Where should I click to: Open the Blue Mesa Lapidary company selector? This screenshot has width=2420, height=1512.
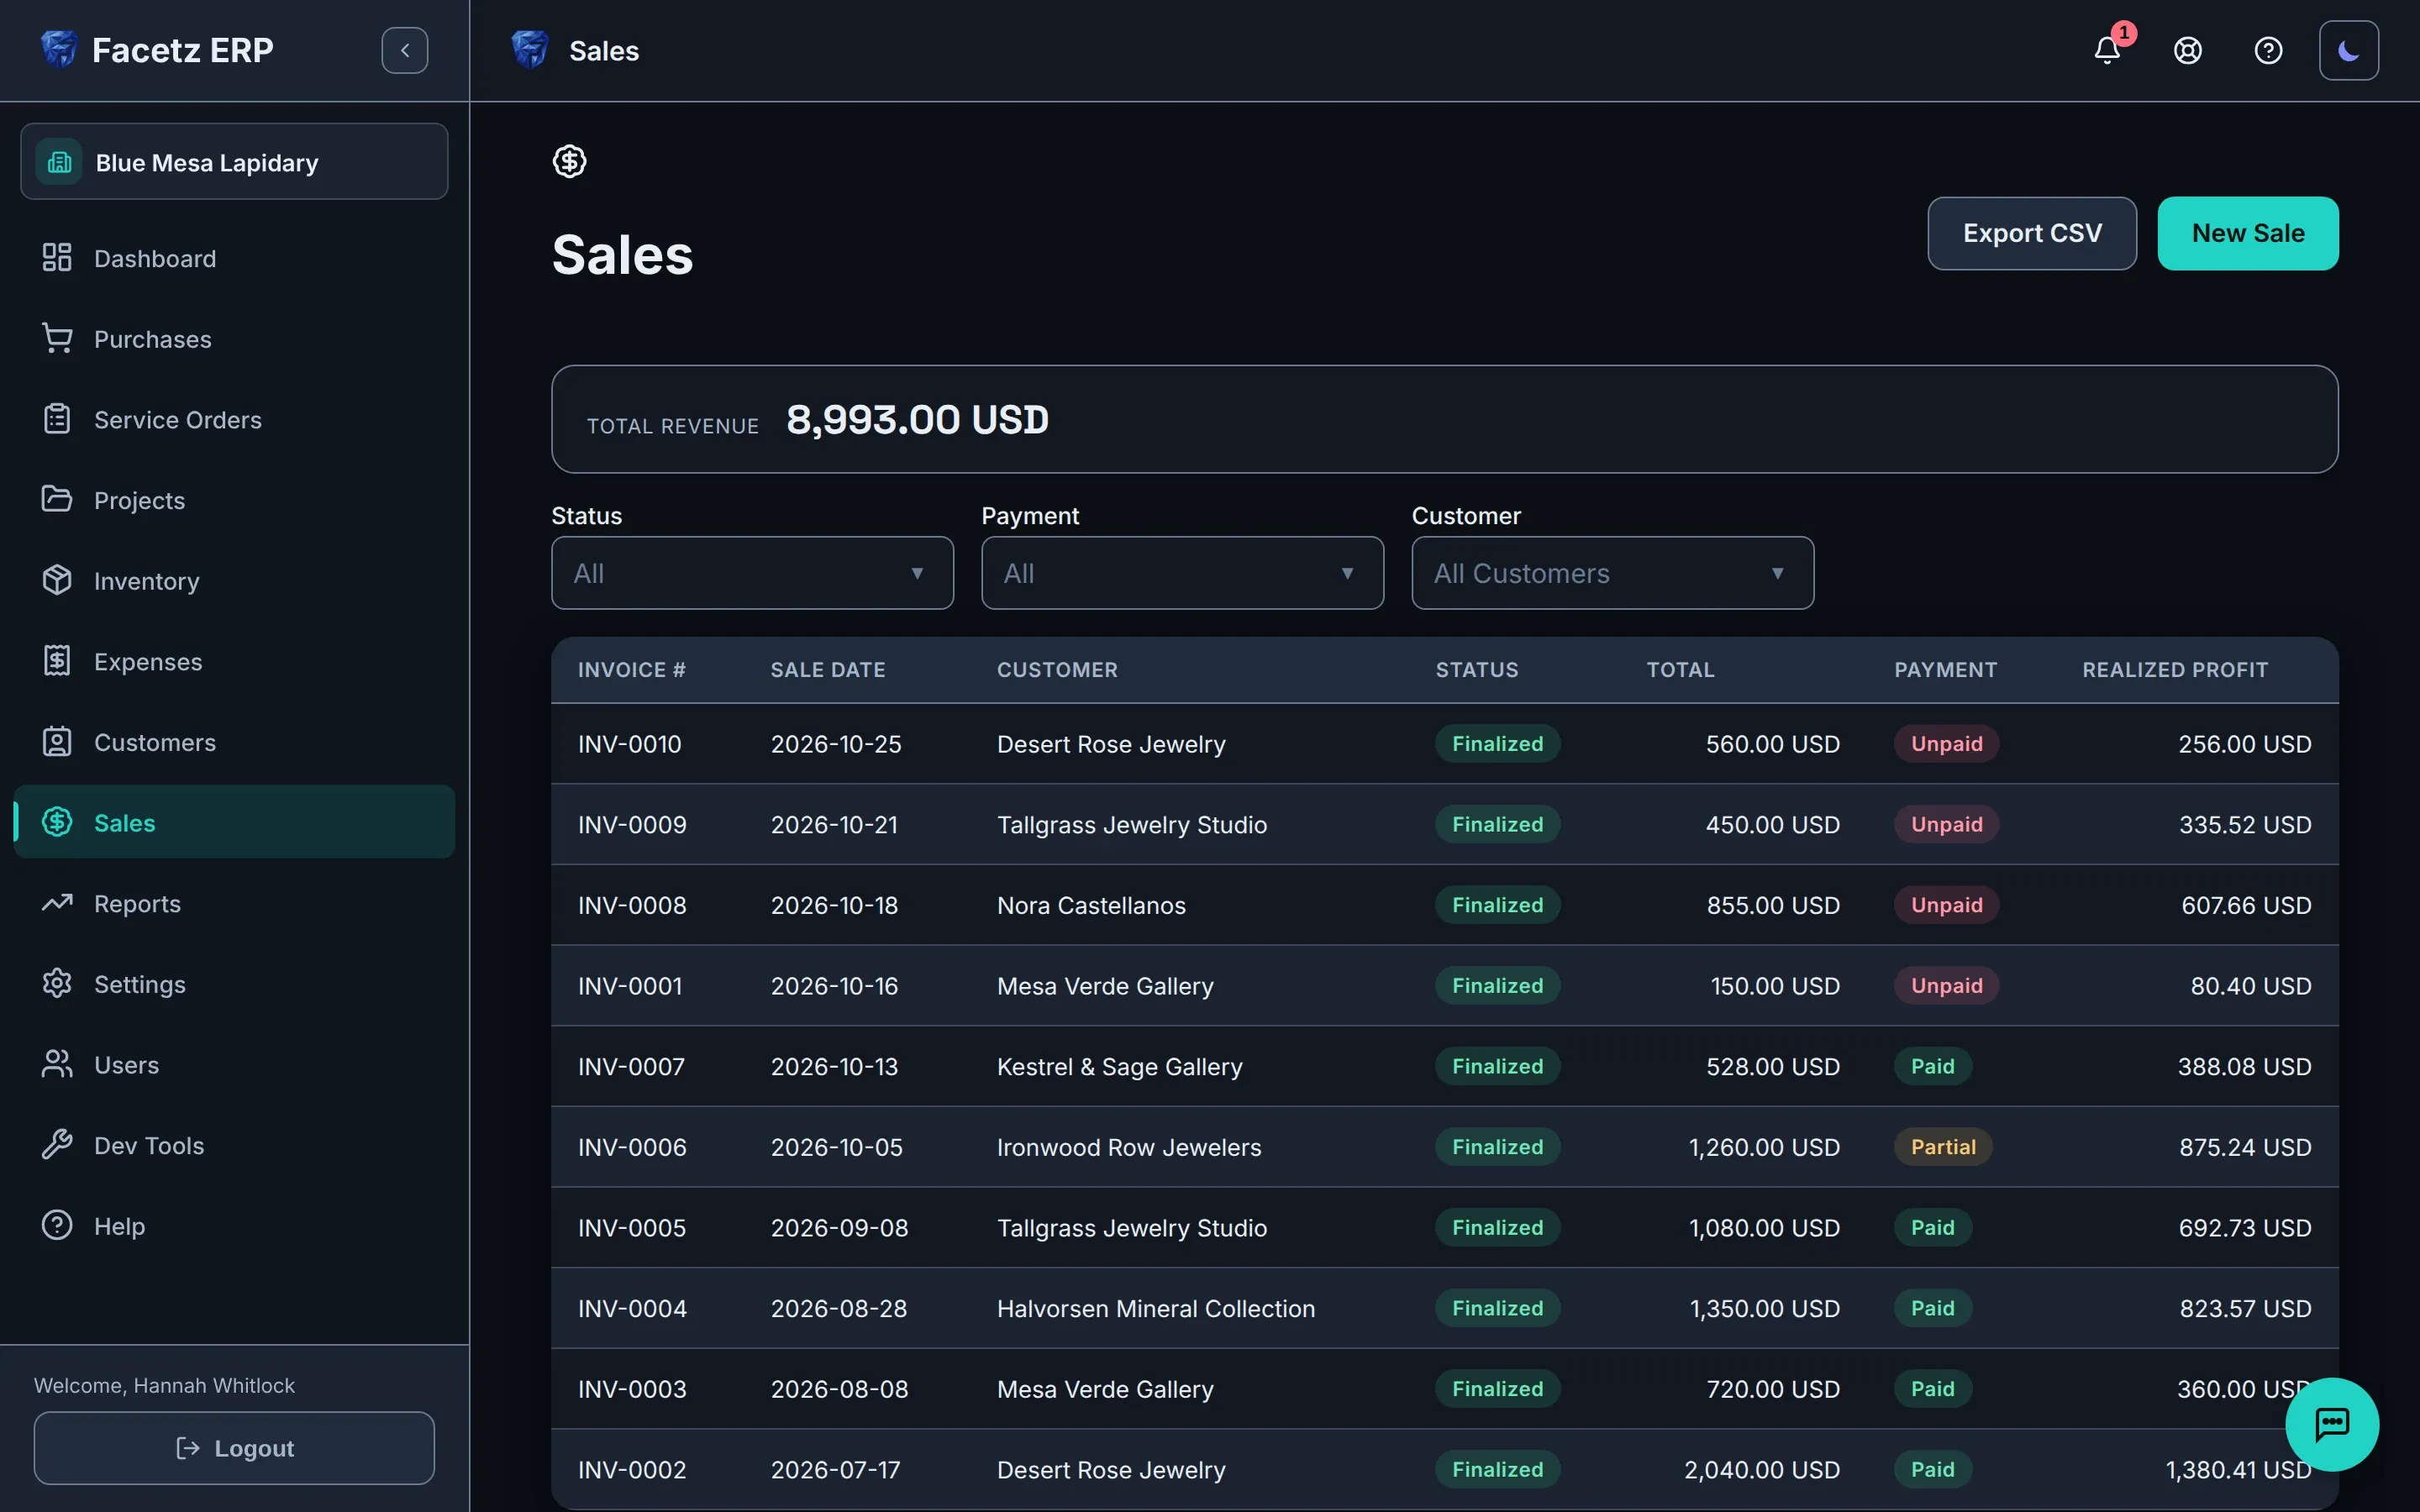(x=234, y=162)
